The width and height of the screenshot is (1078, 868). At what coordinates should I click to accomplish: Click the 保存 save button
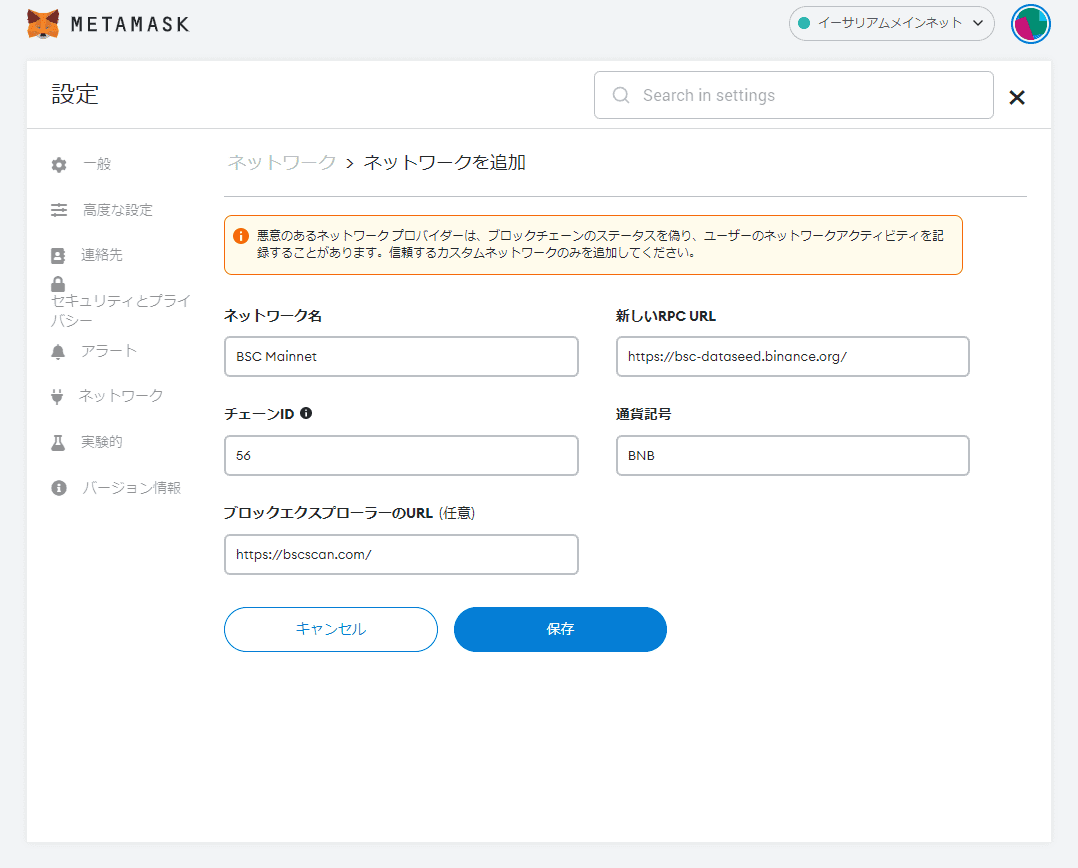click(560, 630)
